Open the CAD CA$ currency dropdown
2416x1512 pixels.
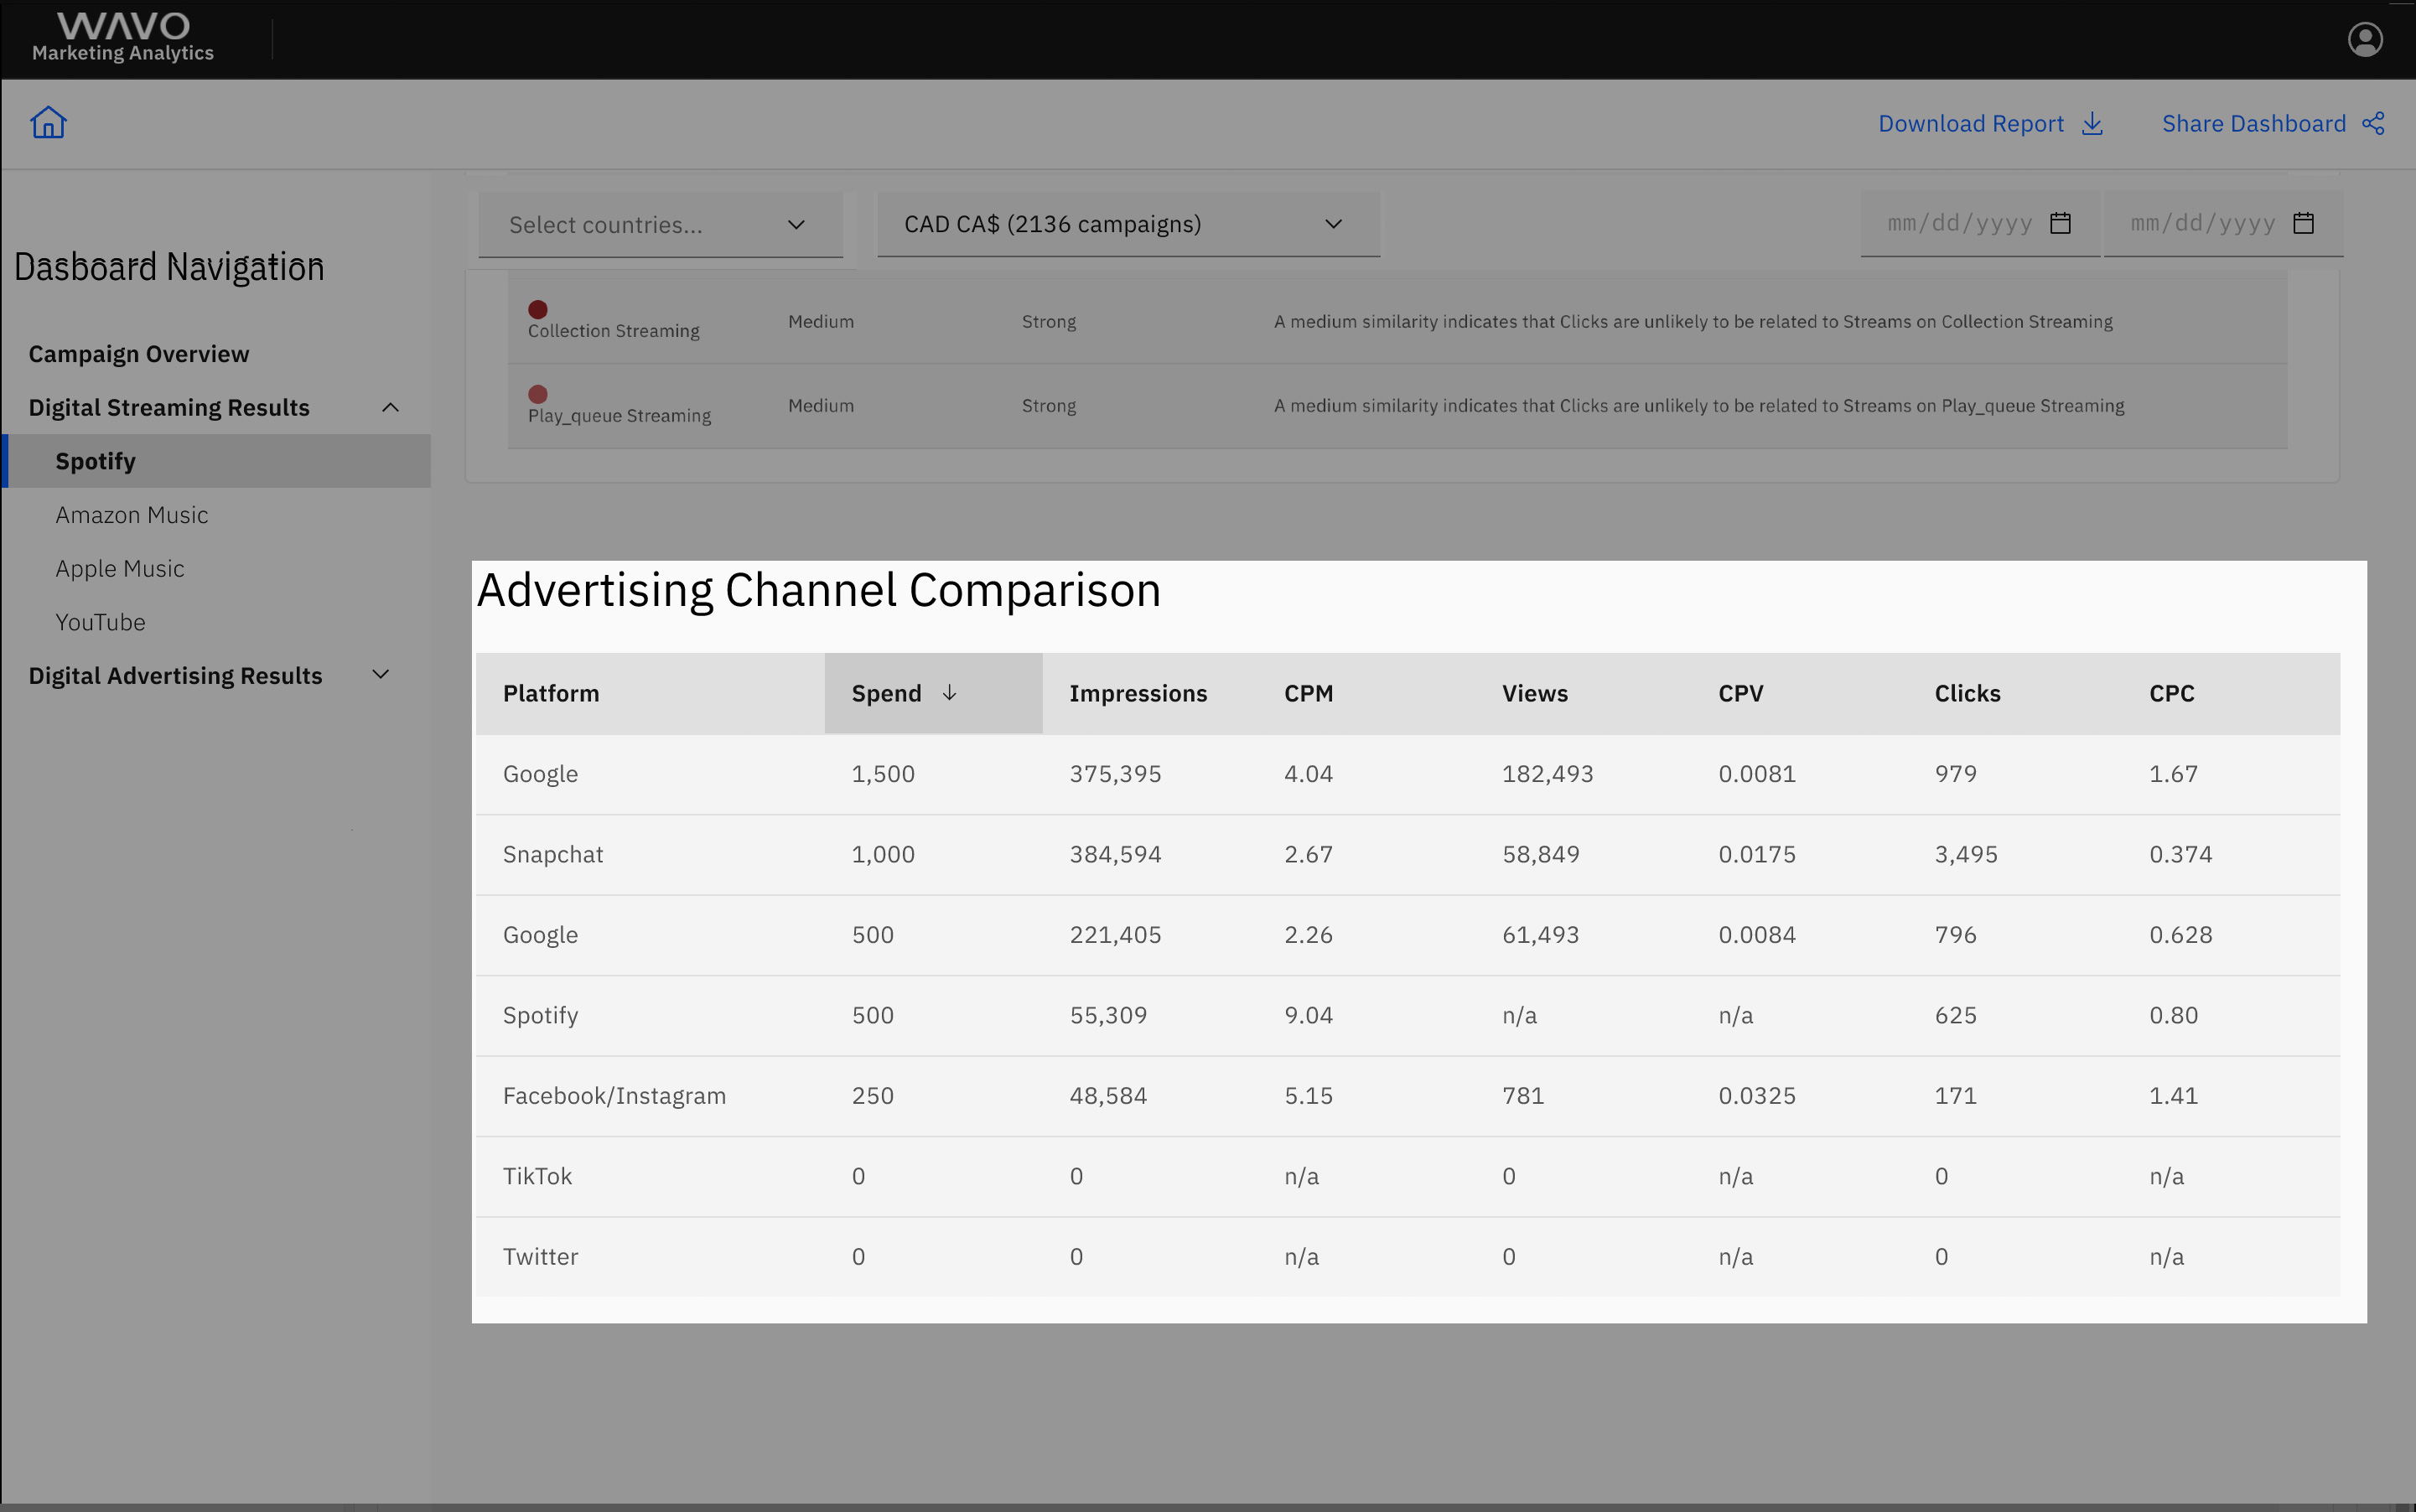pyautogui.click(x=1128, y=224)
